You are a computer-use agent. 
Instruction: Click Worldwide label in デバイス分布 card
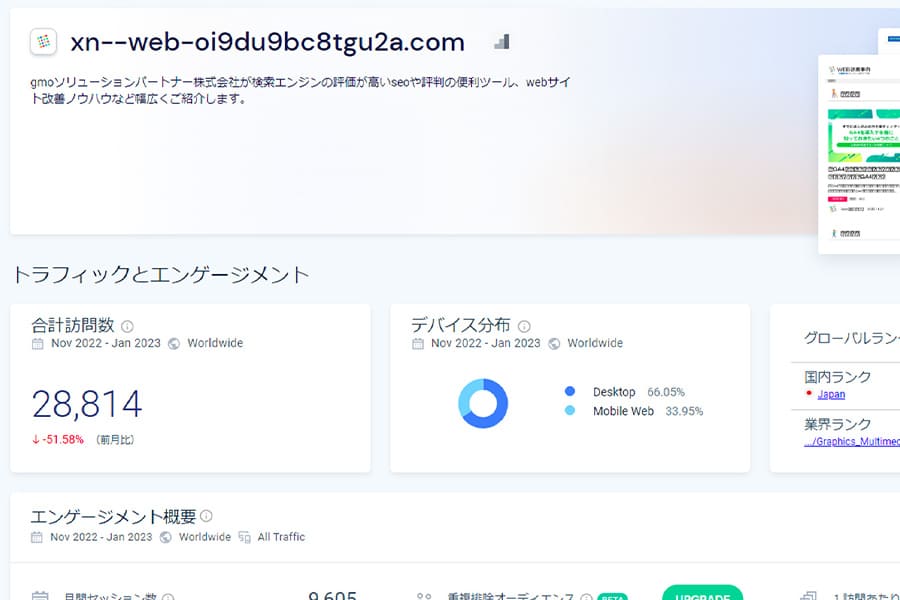[595, 343]
